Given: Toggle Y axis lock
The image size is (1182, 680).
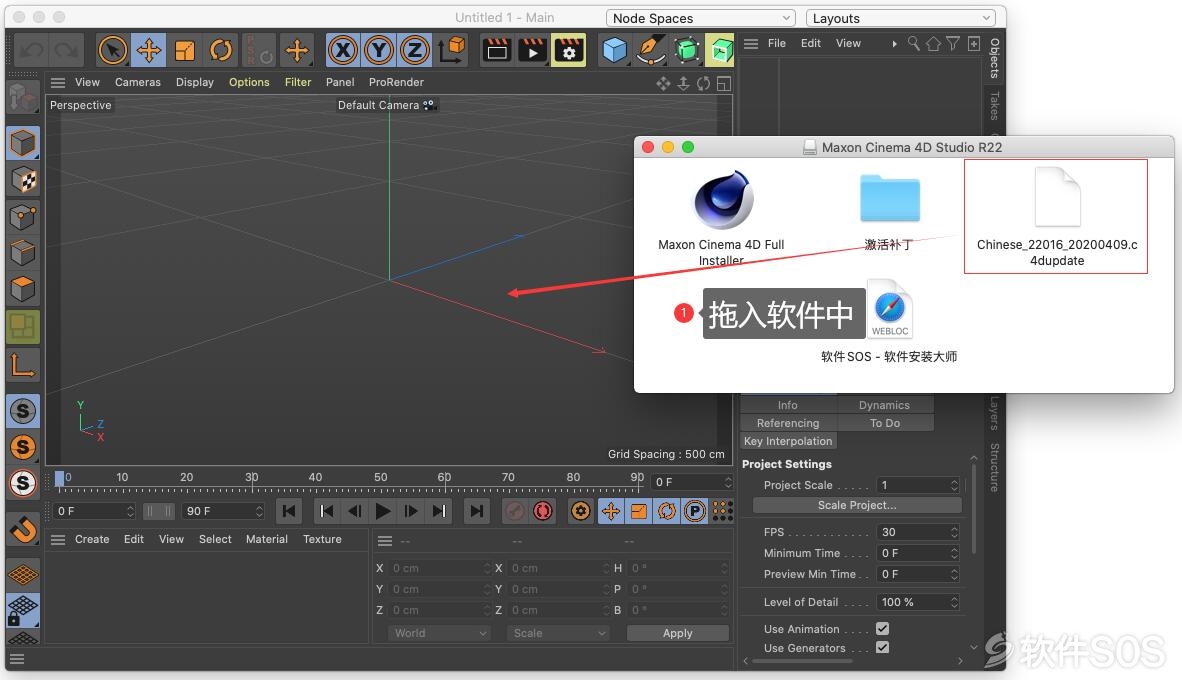Looking at the screenshot, I should pyautogui.click(x=378, y=51).
